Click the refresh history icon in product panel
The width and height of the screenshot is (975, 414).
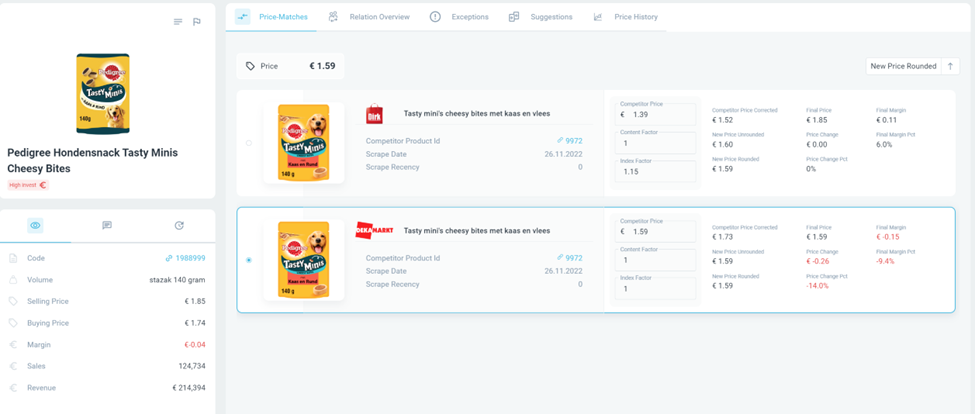tap(179, 226)
